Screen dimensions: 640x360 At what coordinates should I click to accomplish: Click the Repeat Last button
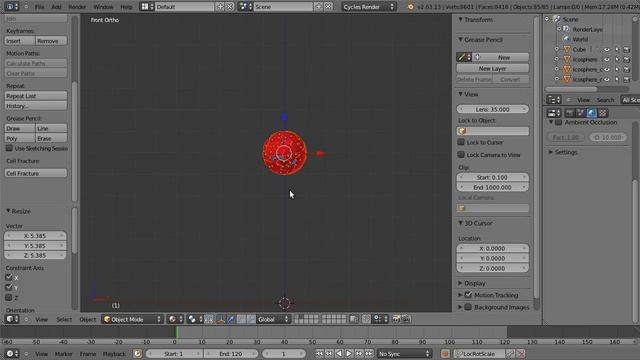tap(36, 96)
